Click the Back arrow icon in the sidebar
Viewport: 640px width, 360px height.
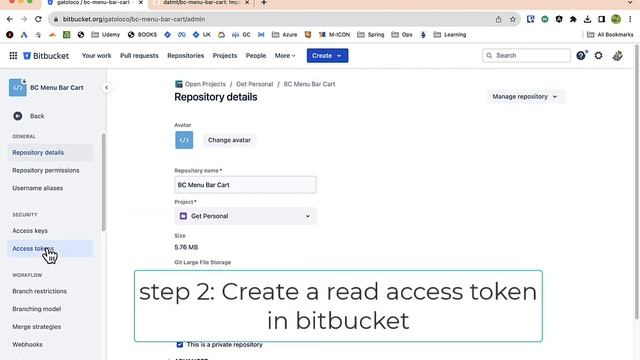tap(18, 116)
